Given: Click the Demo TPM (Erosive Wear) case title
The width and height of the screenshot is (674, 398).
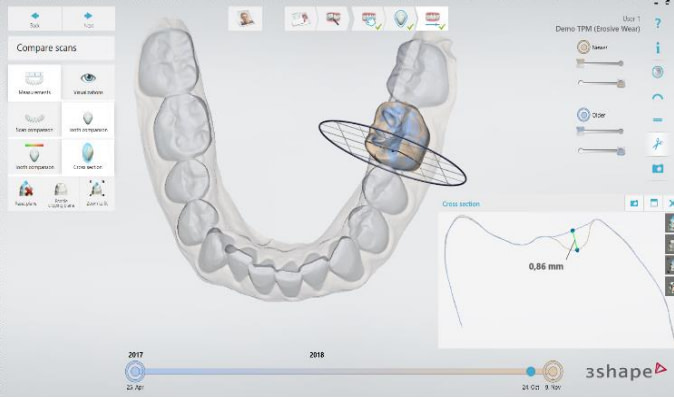Looking at the screenshot, I should [x=597, y=29].
